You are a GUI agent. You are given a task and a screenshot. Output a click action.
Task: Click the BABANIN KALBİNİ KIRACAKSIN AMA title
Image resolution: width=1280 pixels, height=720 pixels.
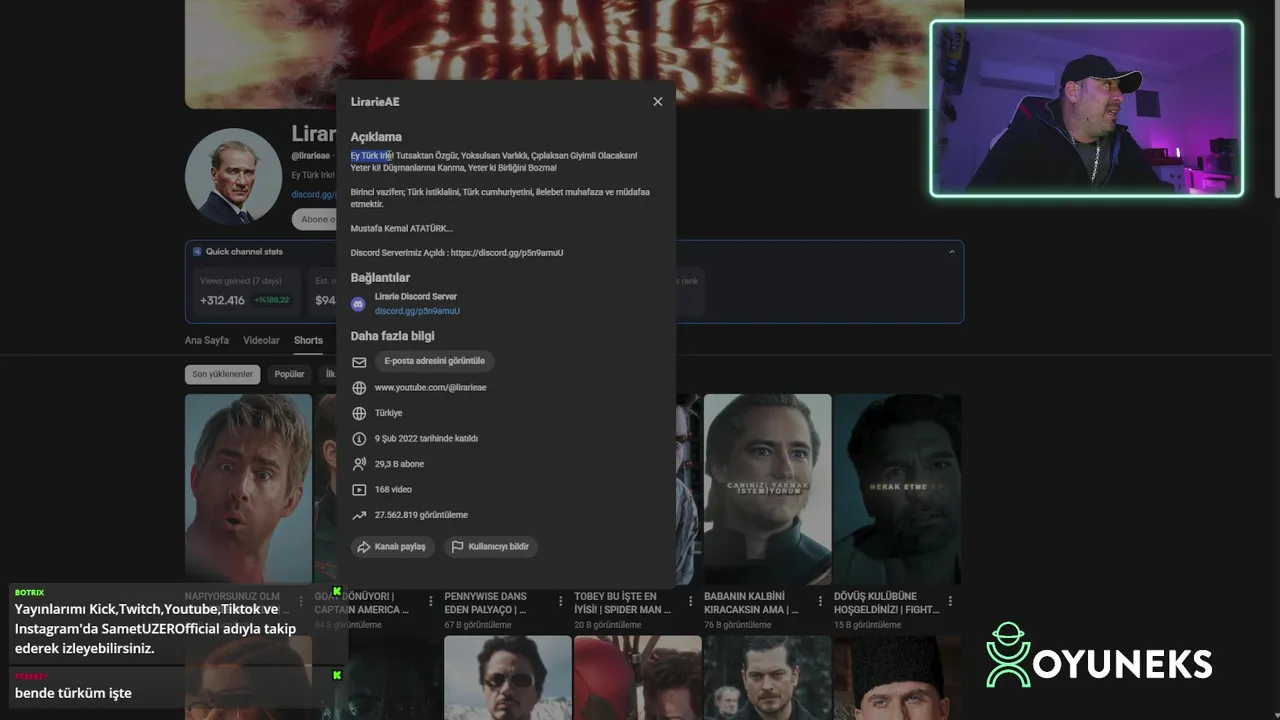click(751, 603)
